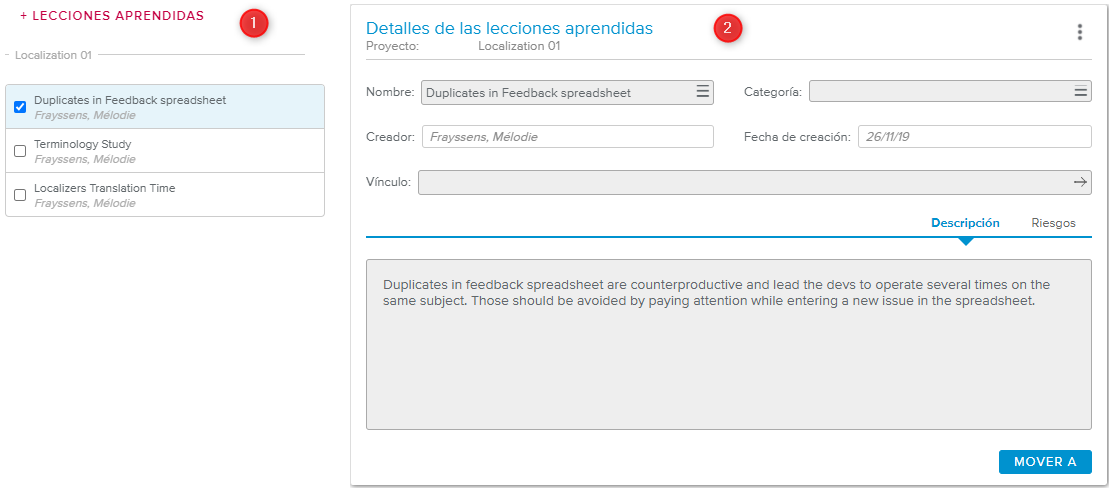Click into the Vínculo link field
Screen dimensions: 1109x488
(740, 182)
